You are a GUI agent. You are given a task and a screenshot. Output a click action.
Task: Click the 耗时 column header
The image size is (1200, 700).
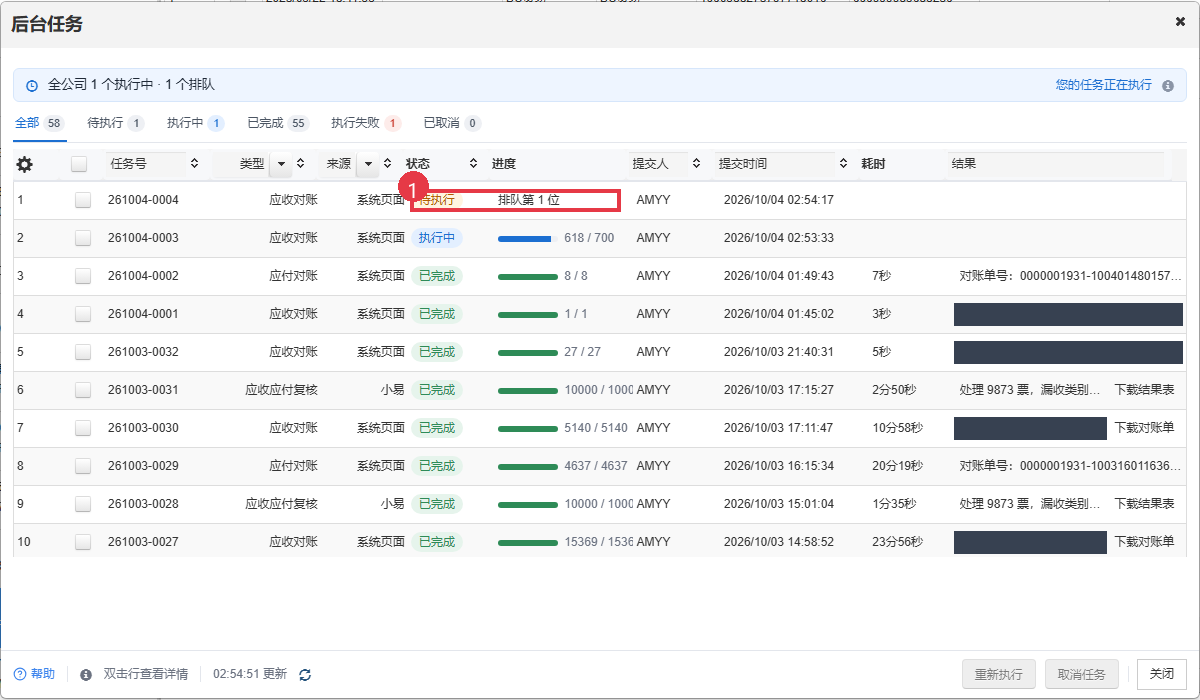click(x=873, y=164)
